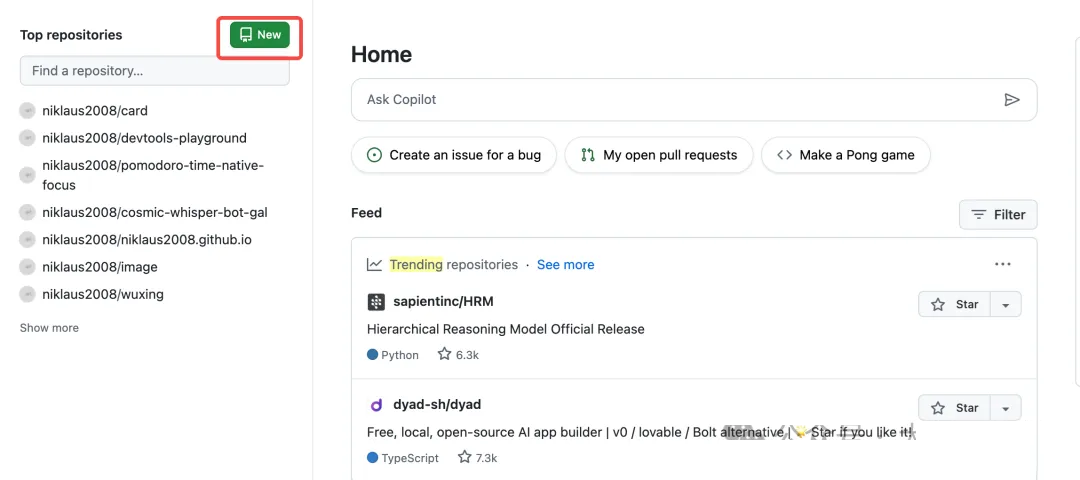Click avatar icon next to niklaus2008/card

(x=28, y=110)
